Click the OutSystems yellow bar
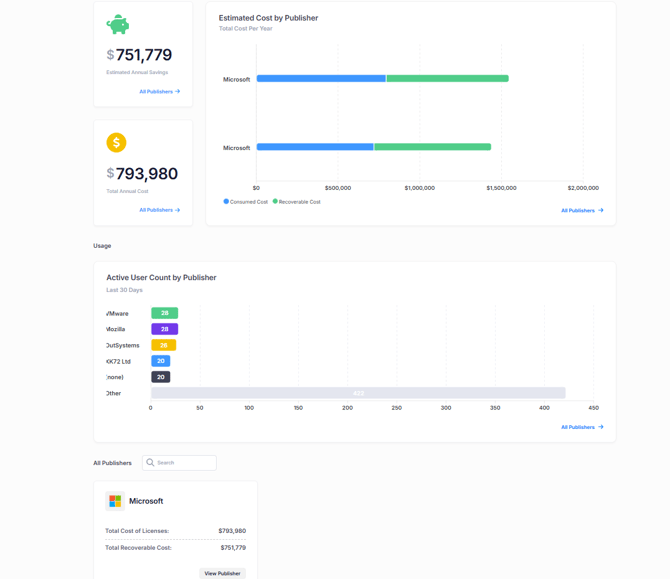This screenshot has height=579, width=670. tap(164, 345)
